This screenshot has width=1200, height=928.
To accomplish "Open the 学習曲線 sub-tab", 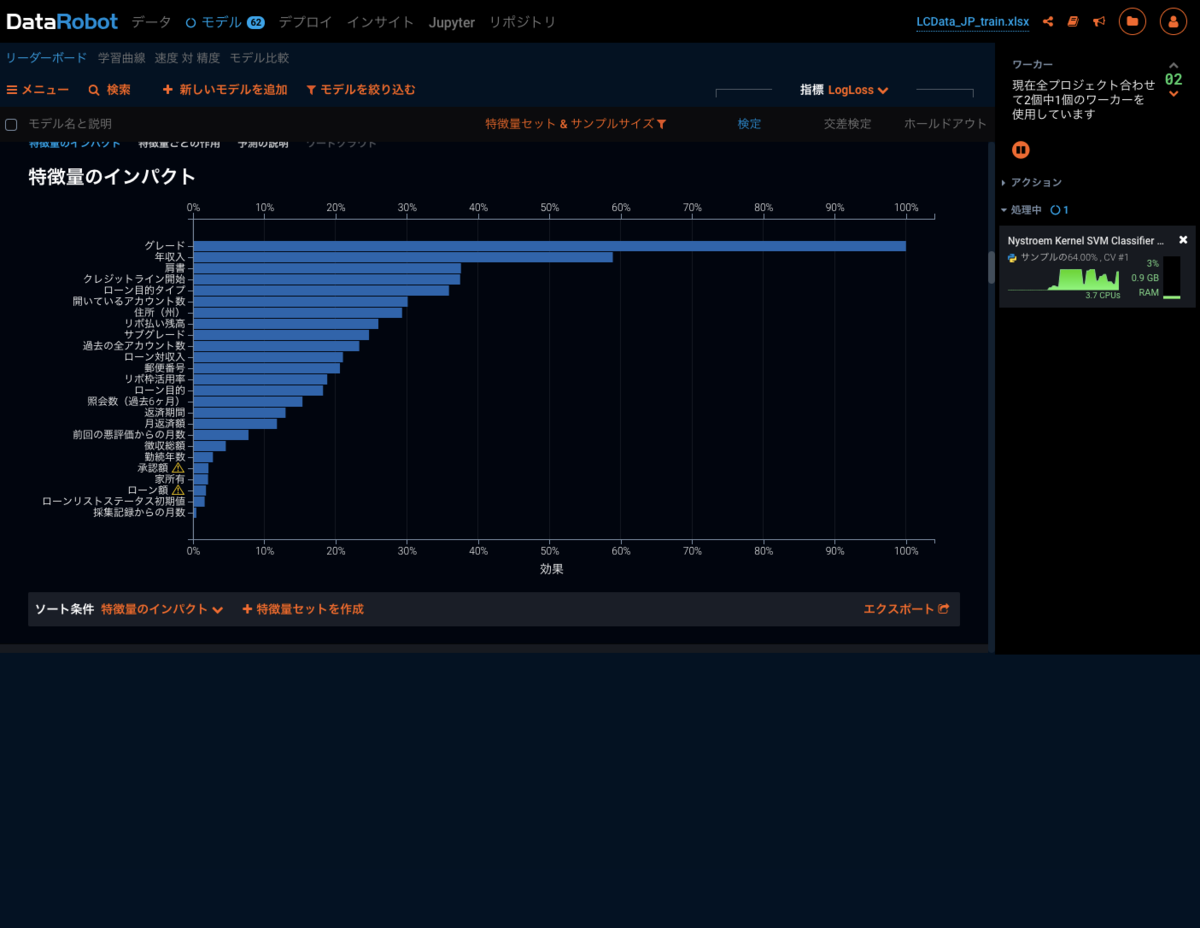I will pyautogui.click(x=121, y=58).
